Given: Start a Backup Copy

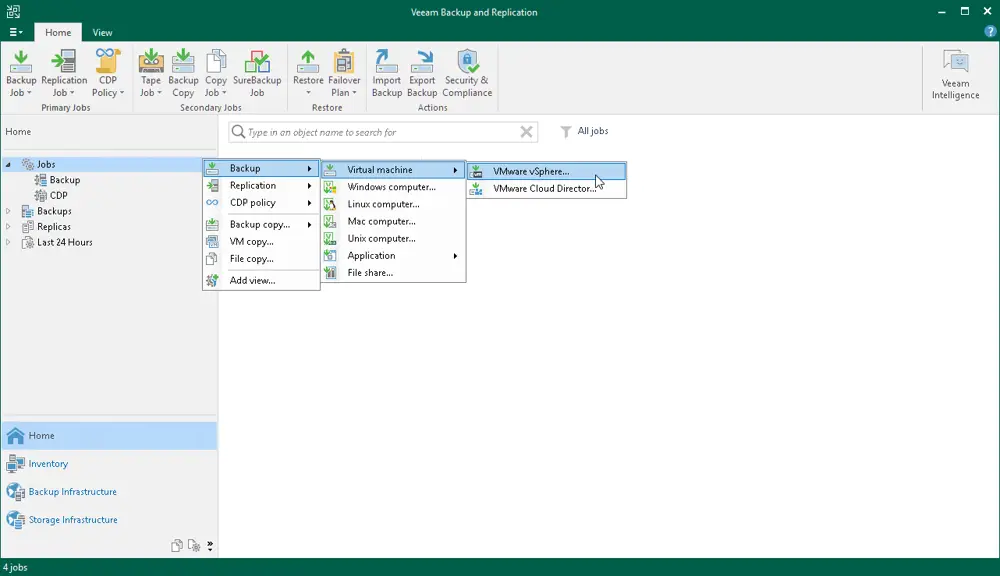Looking at the screenshot, I should click(x=183, y=72).
